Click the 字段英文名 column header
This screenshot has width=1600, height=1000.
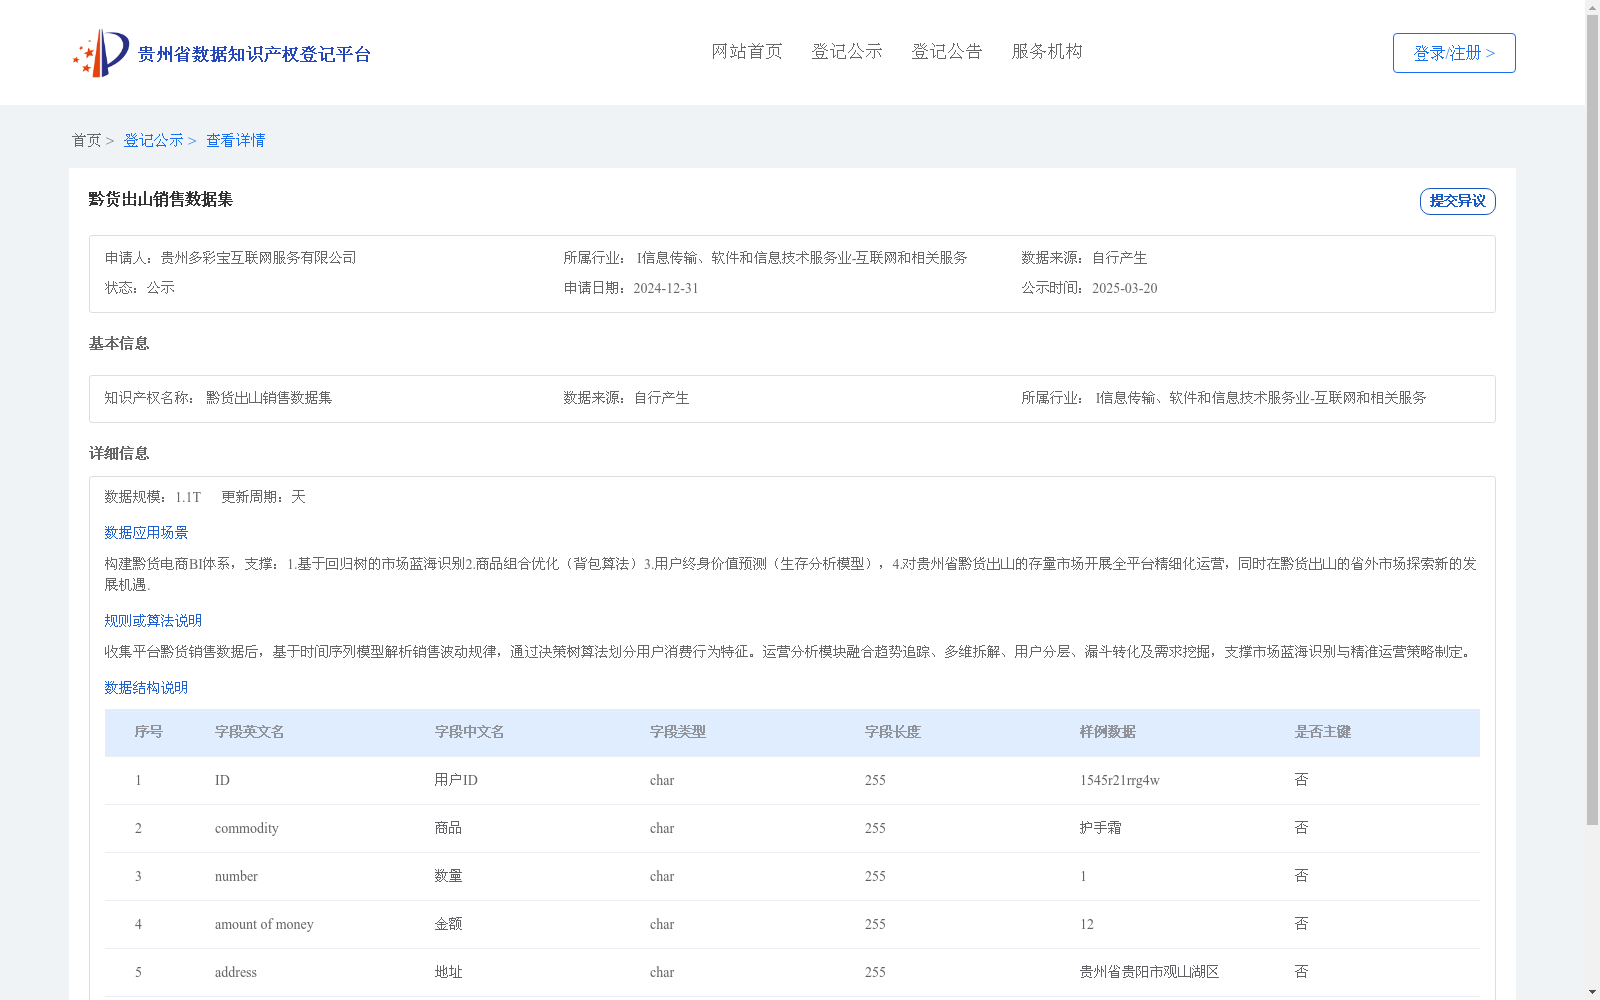pyautogui.click(x=250, y=732)
